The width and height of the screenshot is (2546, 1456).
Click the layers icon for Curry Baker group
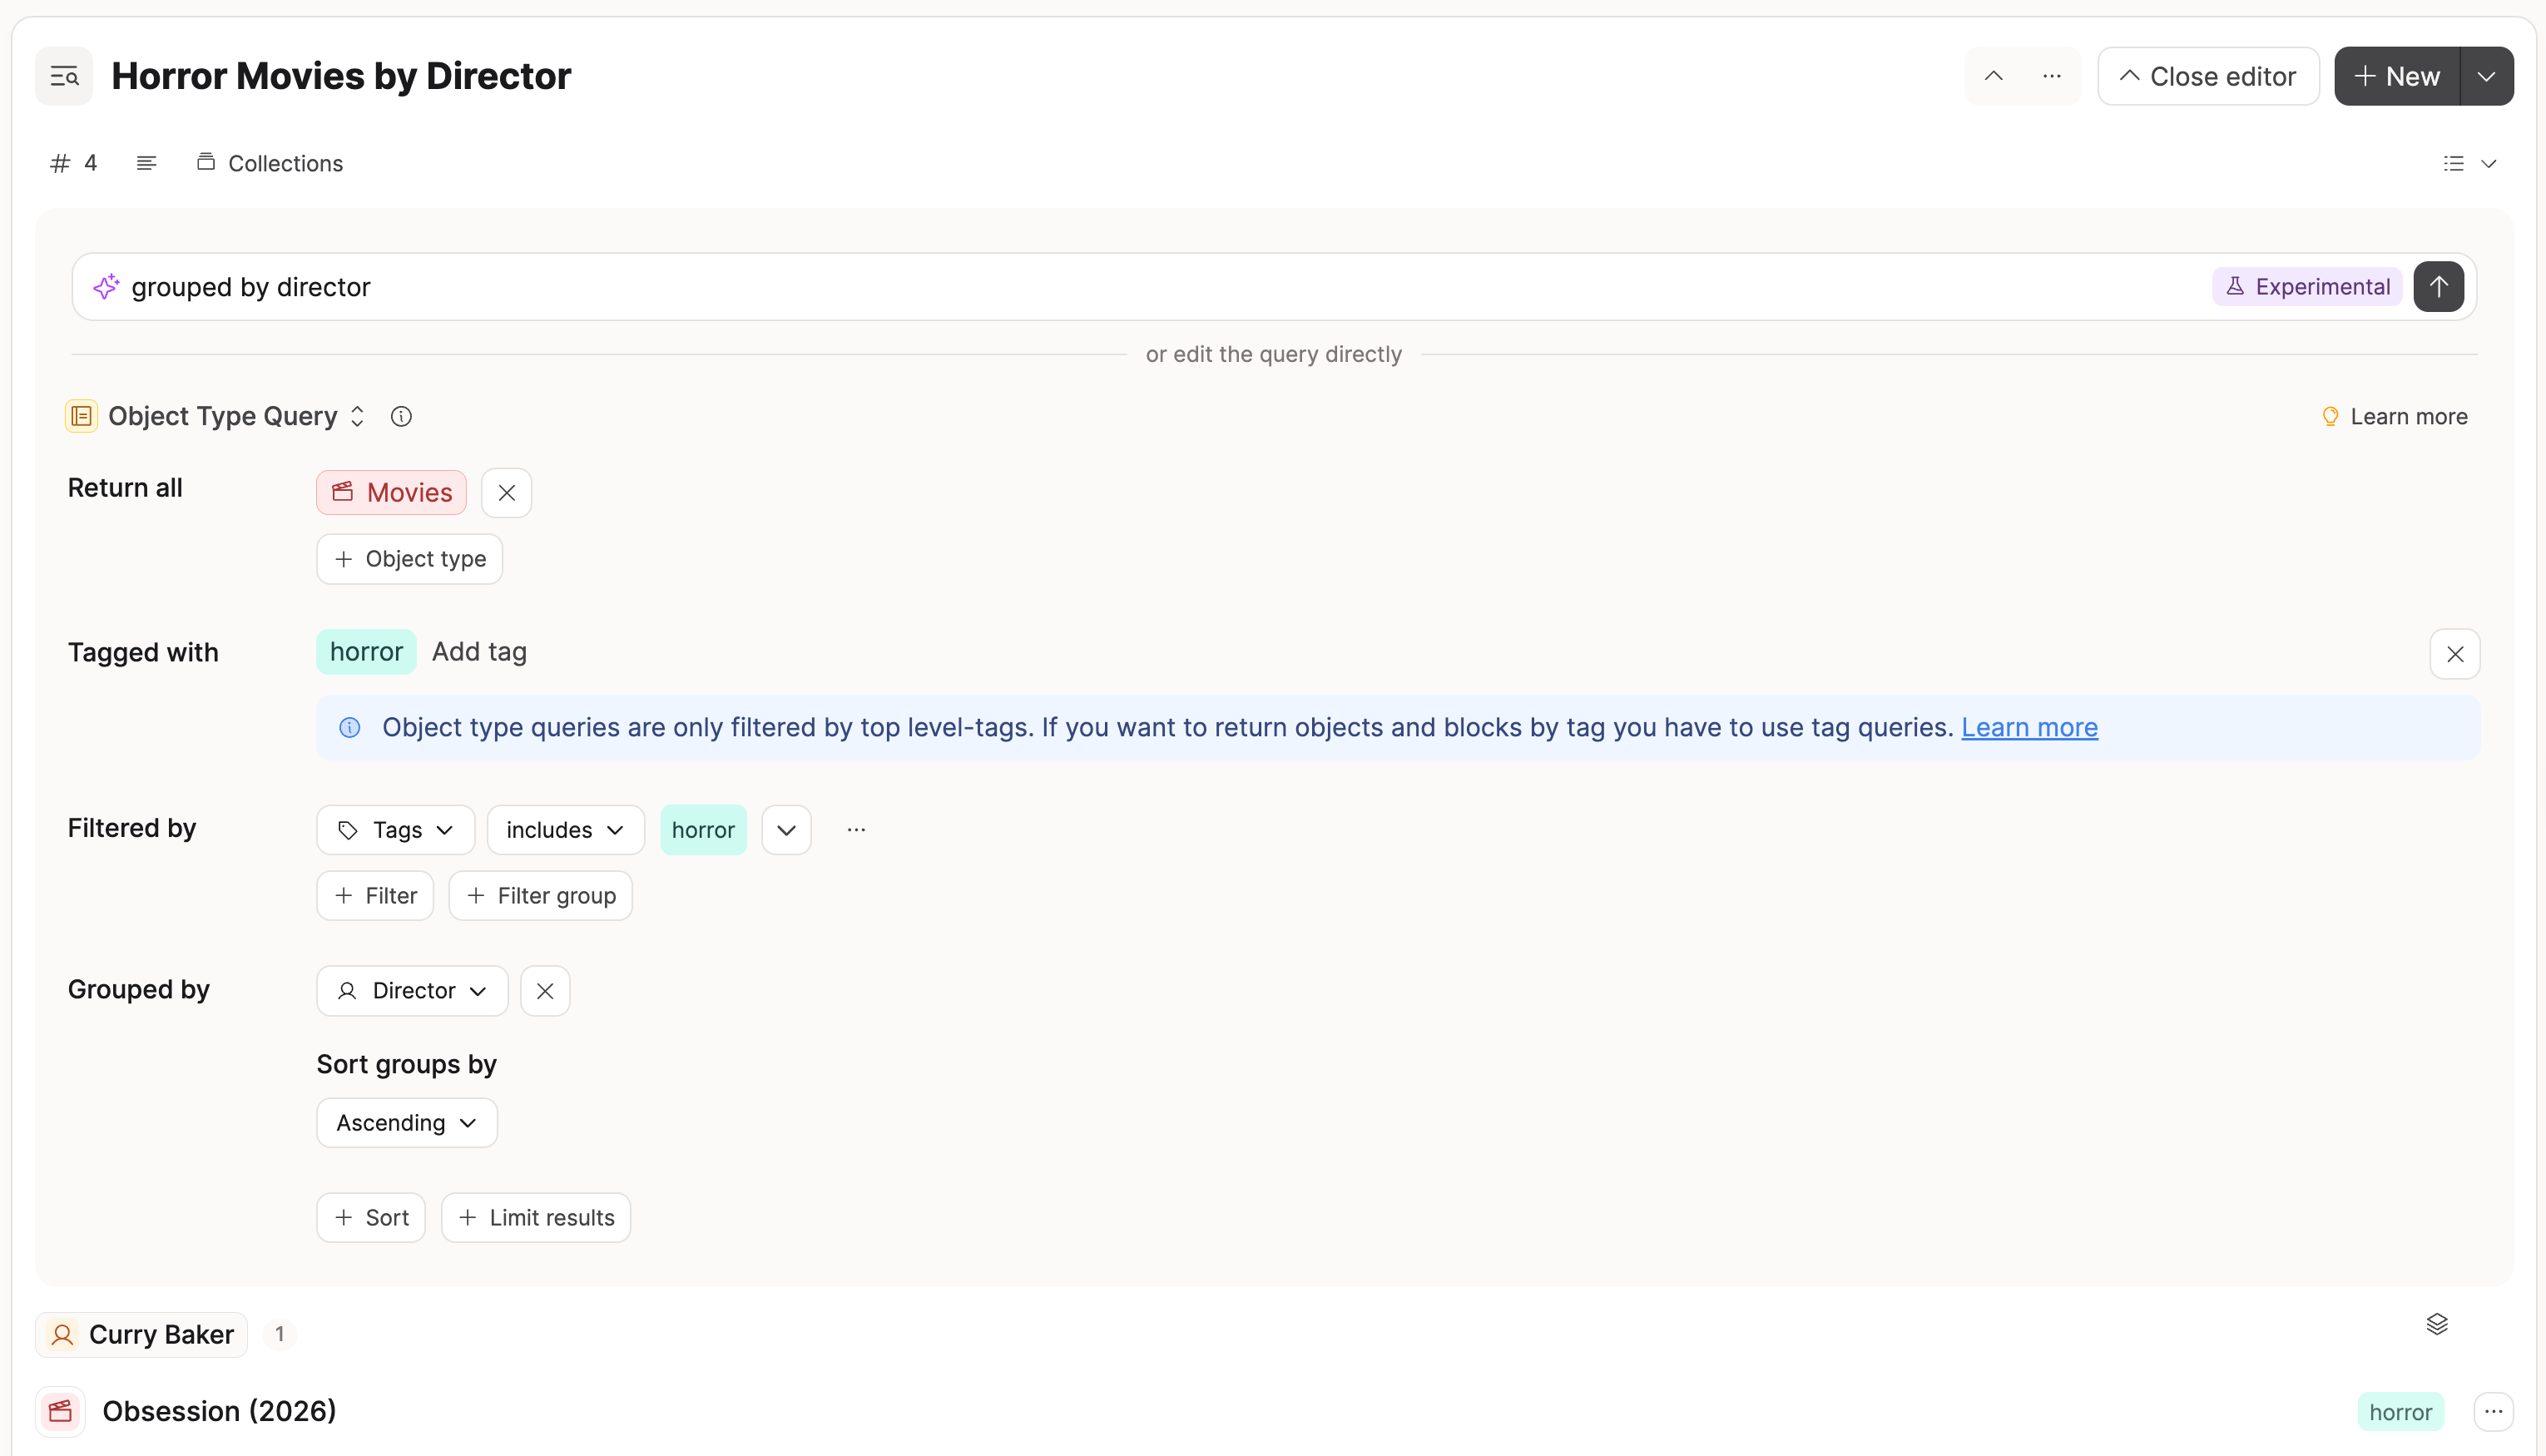point(2436,1324)
